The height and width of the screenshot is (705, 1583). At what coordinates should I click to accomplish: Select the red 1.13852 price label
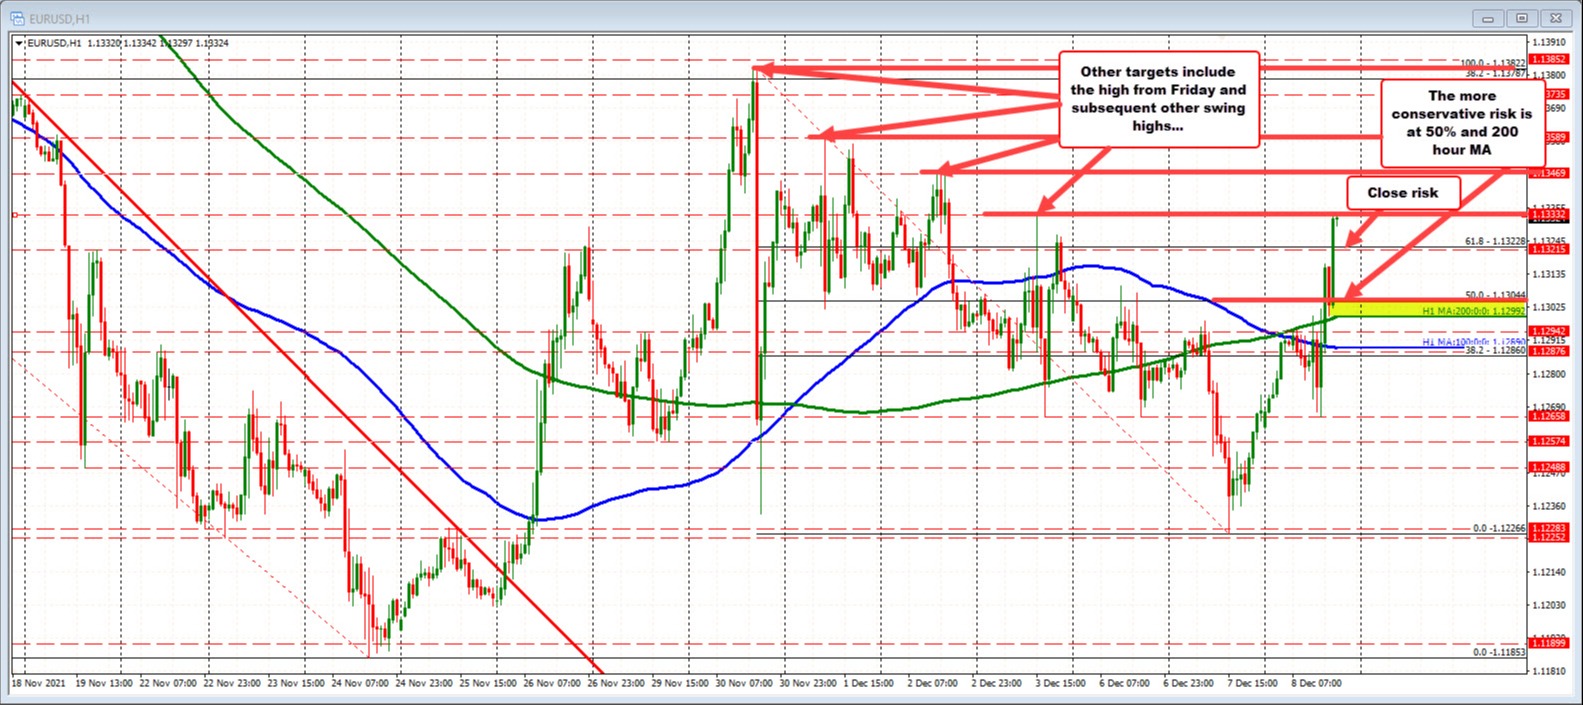[x=1549, y=59]
